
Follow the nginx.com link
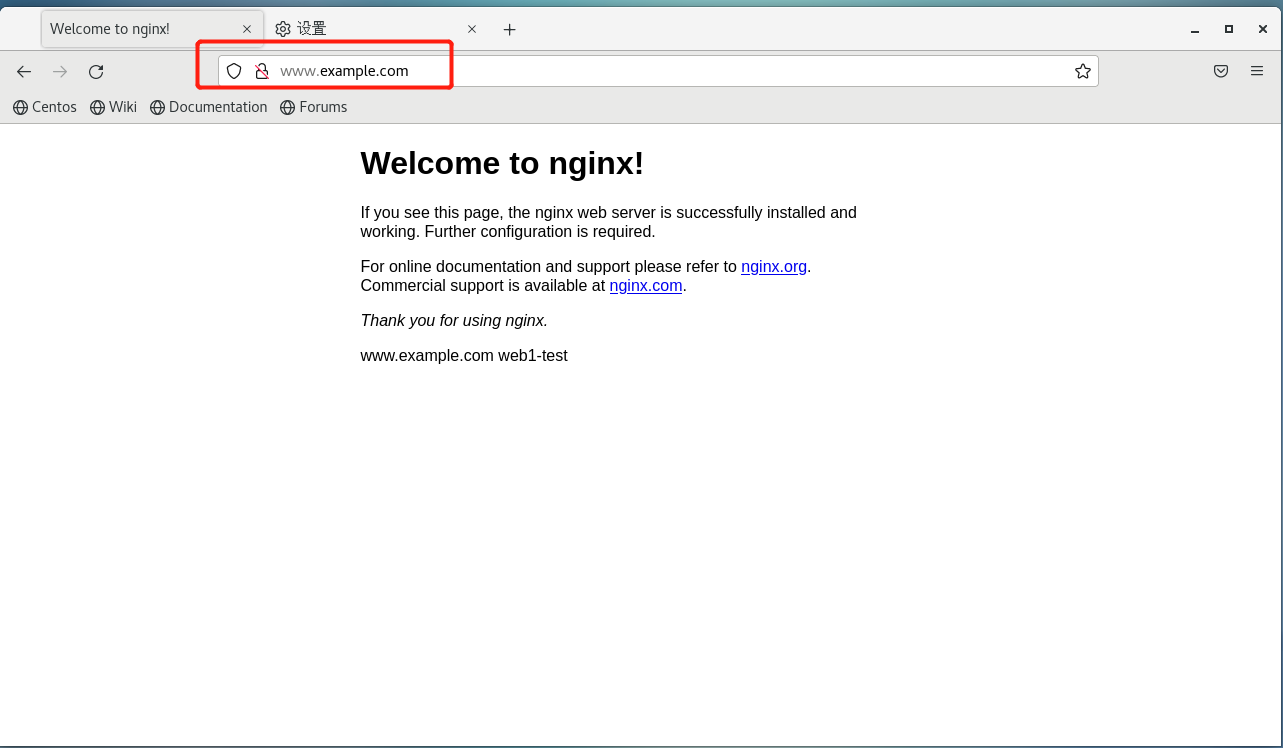(646, 286)
